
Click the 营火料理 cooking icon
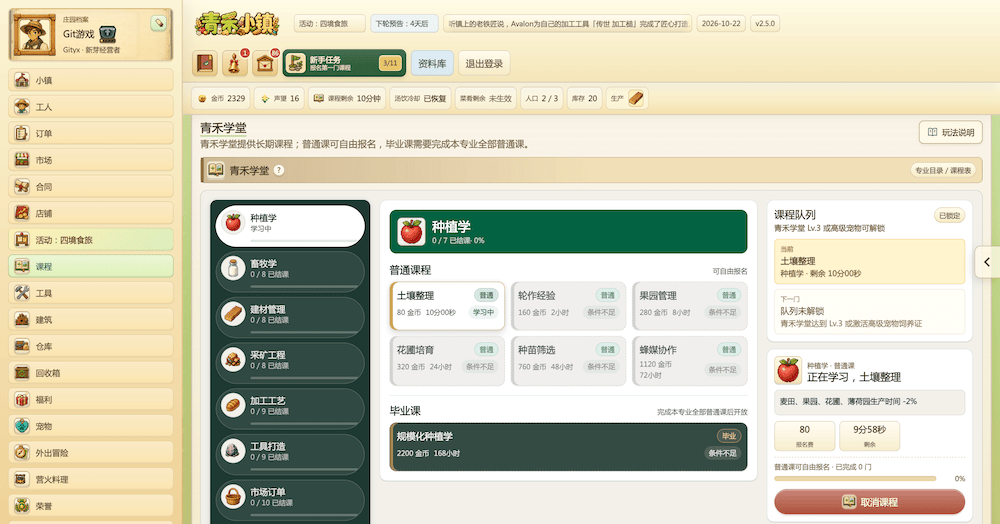tap(22, 479)
